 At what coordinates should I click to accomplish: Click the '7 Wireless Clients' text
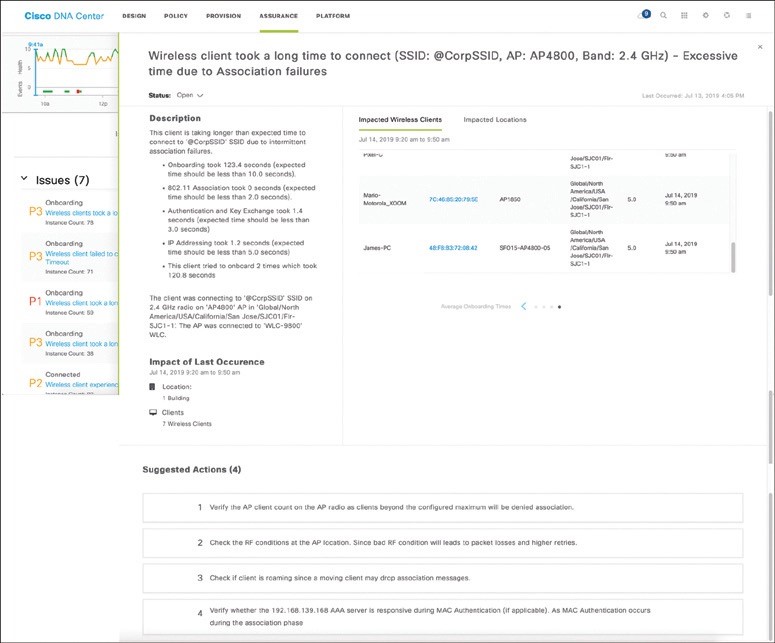187,424
